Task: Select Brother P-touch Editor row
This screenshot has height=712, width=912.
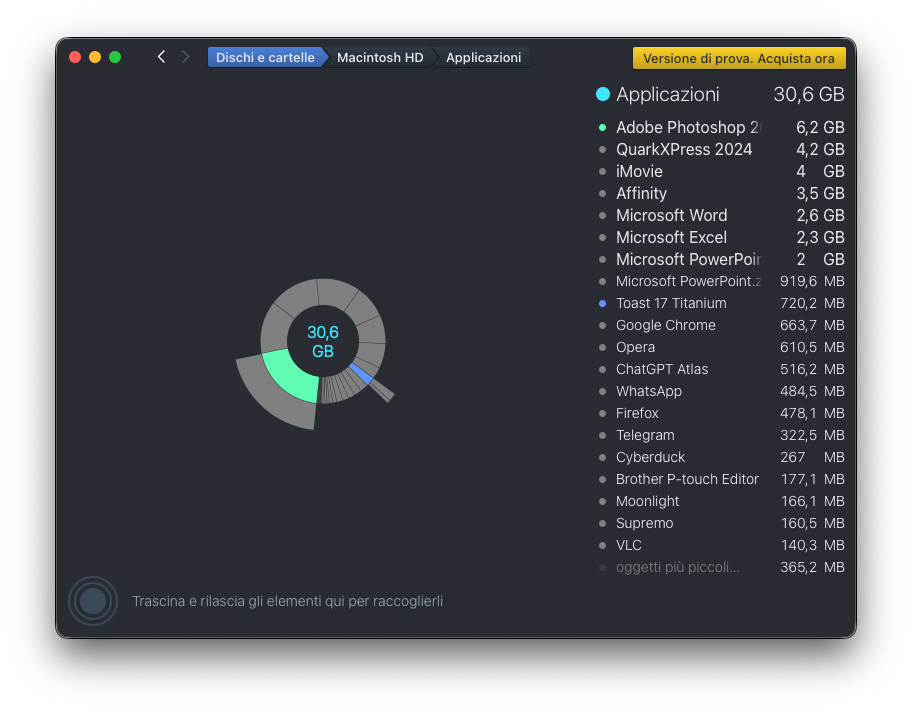Action: click(x=721, y=479)
